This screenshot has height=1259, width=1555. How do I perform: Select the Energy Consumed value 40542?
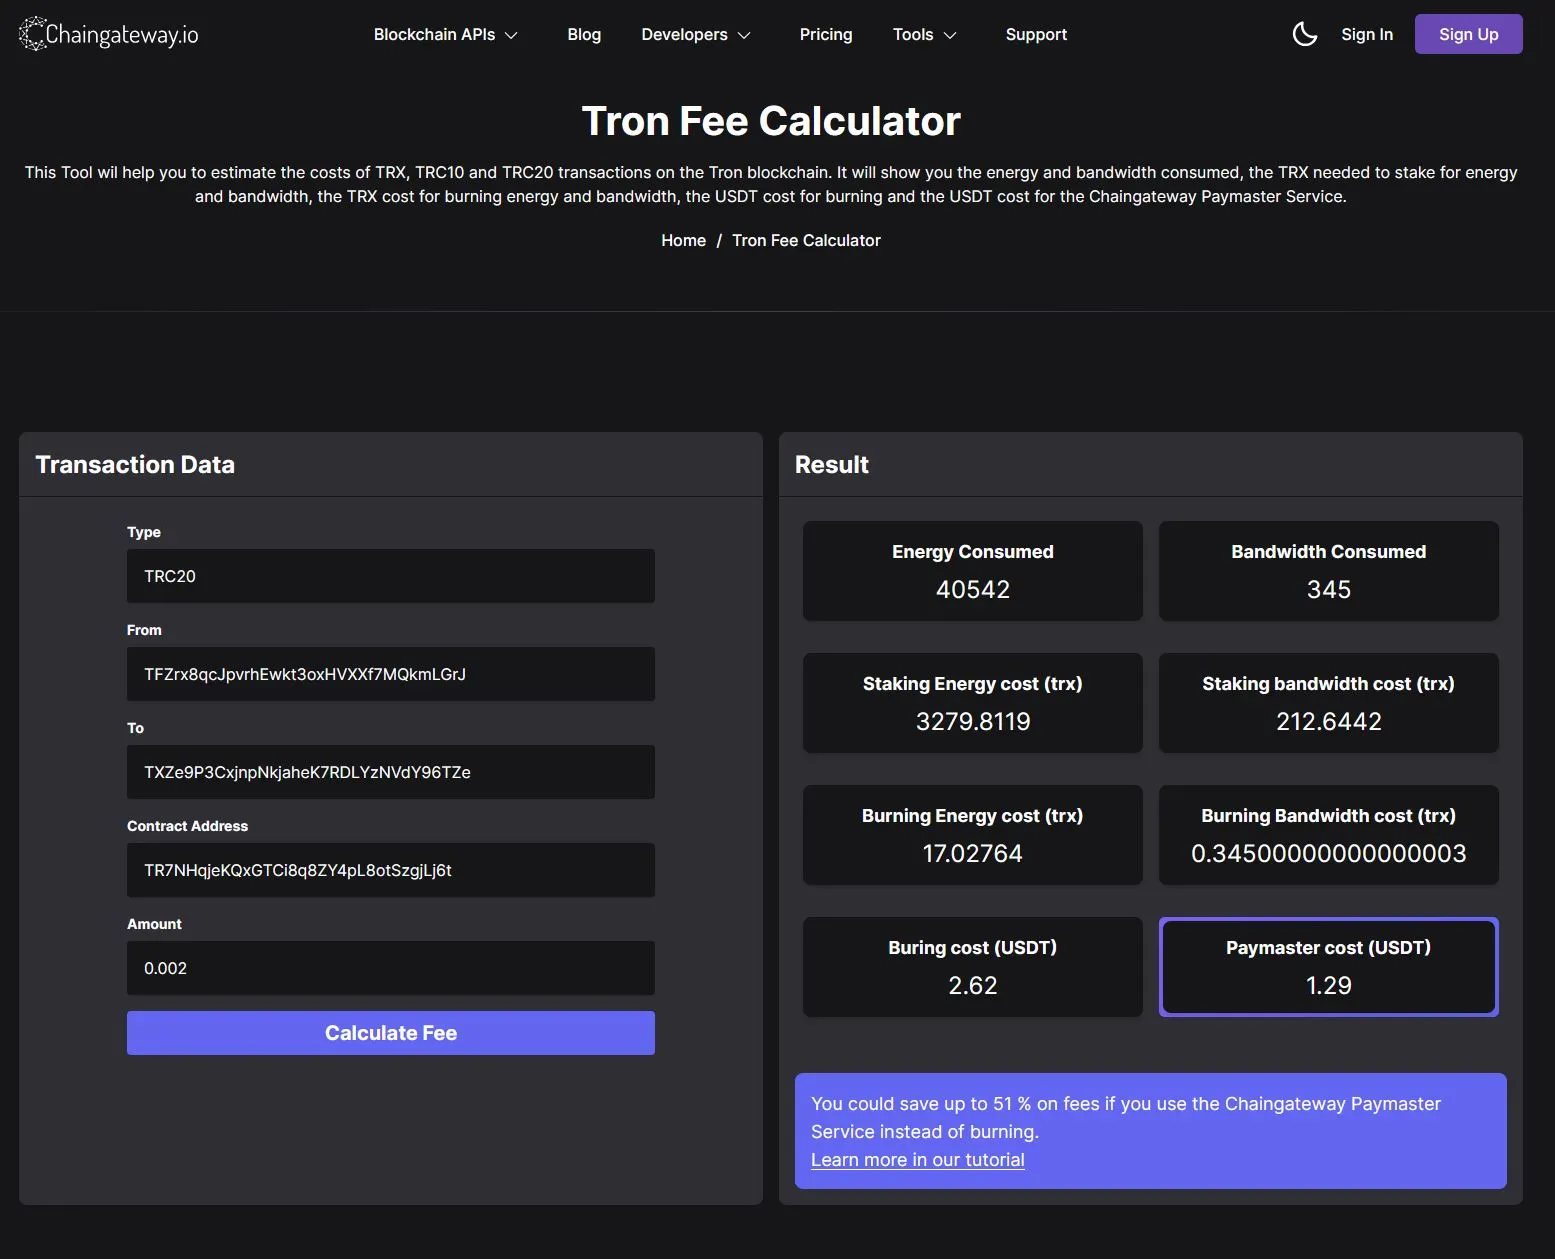coord(973,589)
